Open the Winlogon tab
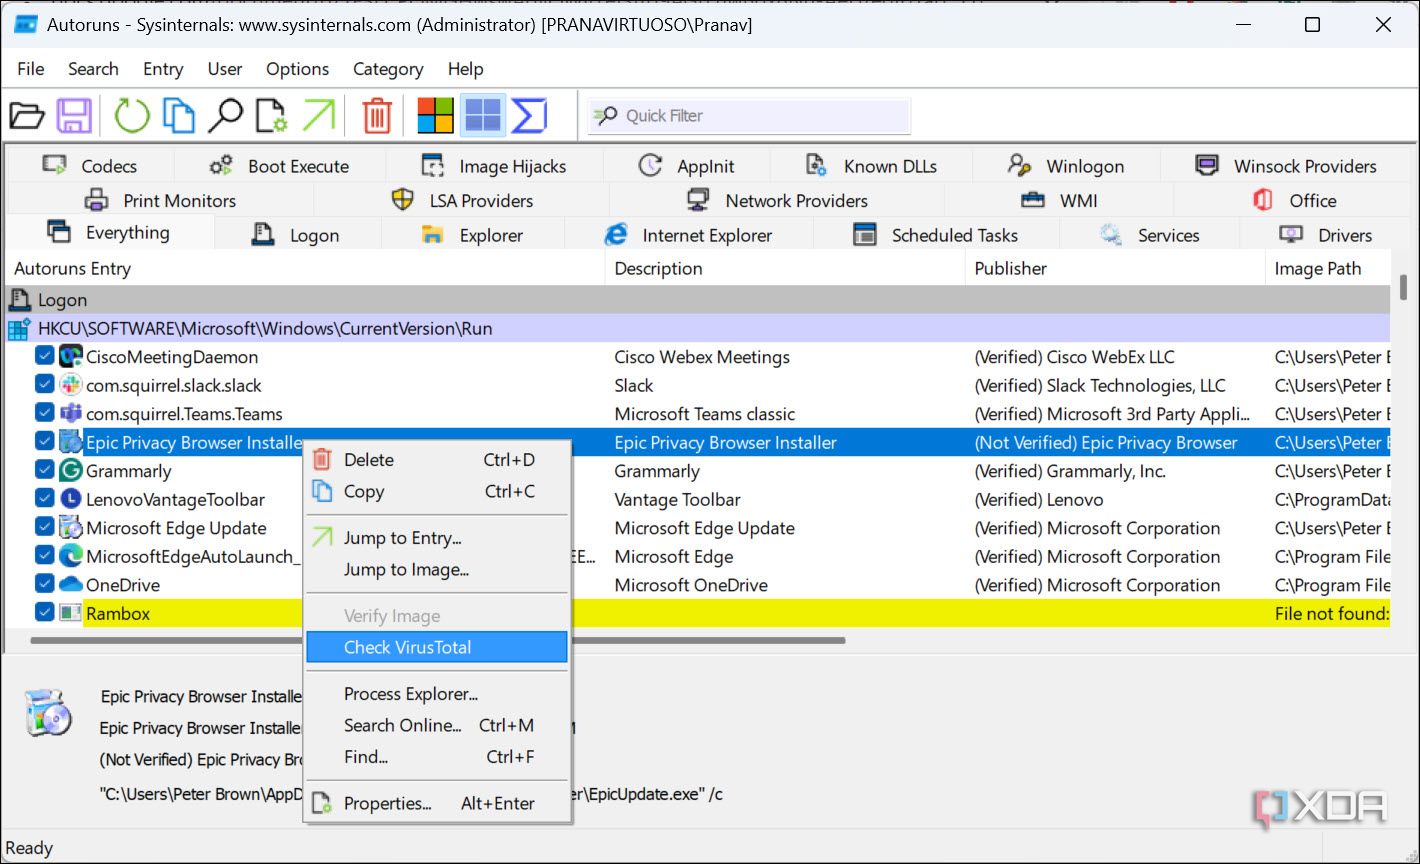This screenshot has width=1420, height=864. [1066, 166]
